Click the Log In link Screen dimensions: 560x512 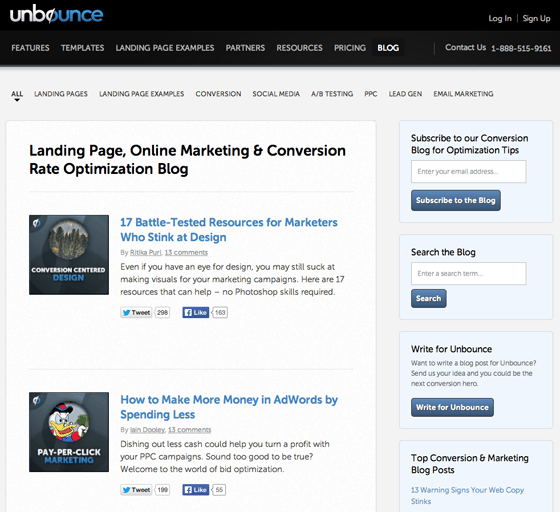point(500,19)
